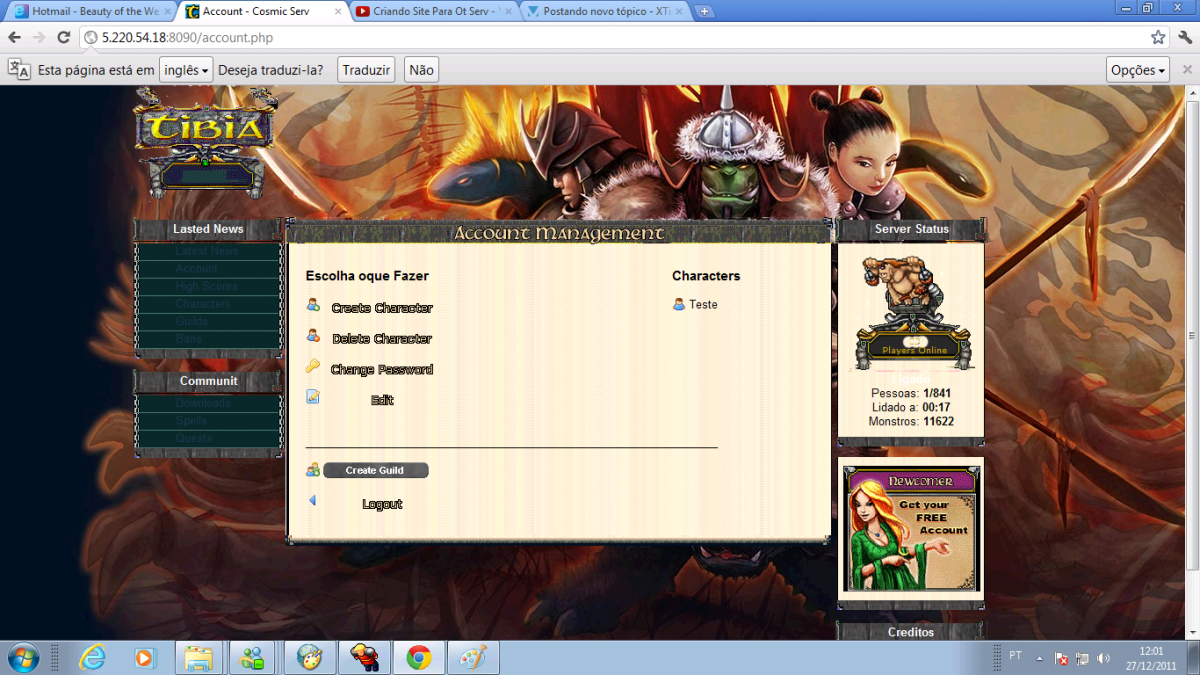Image resolution: width=1200 pixels, height=675 pixels.
Task: Click the PT language indicator in the taskbar
Action: 1016,656
